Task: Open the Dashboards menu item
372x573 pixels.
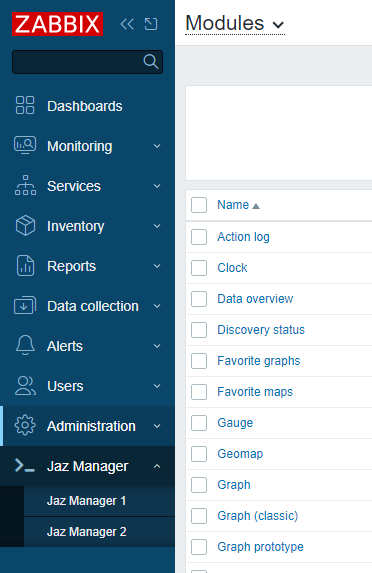Action: [85, 106]
